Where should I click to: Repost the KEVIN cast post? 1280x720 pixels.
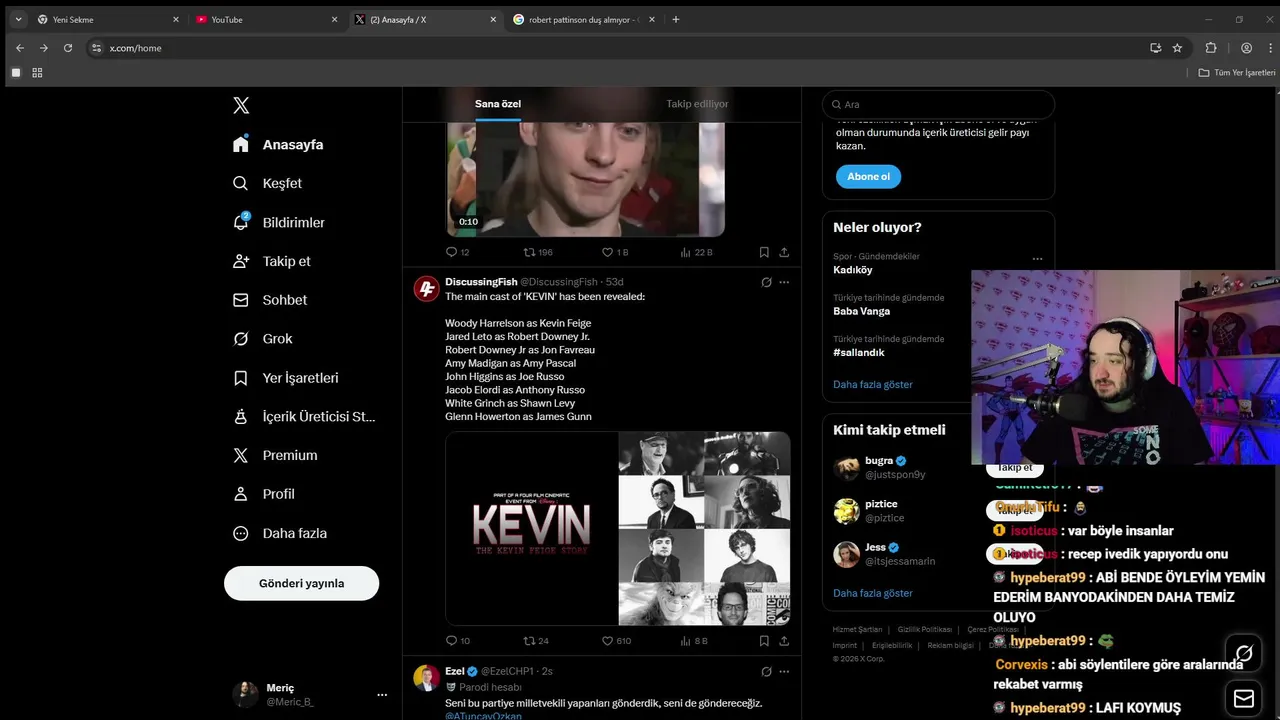click(x=536, y=640)
